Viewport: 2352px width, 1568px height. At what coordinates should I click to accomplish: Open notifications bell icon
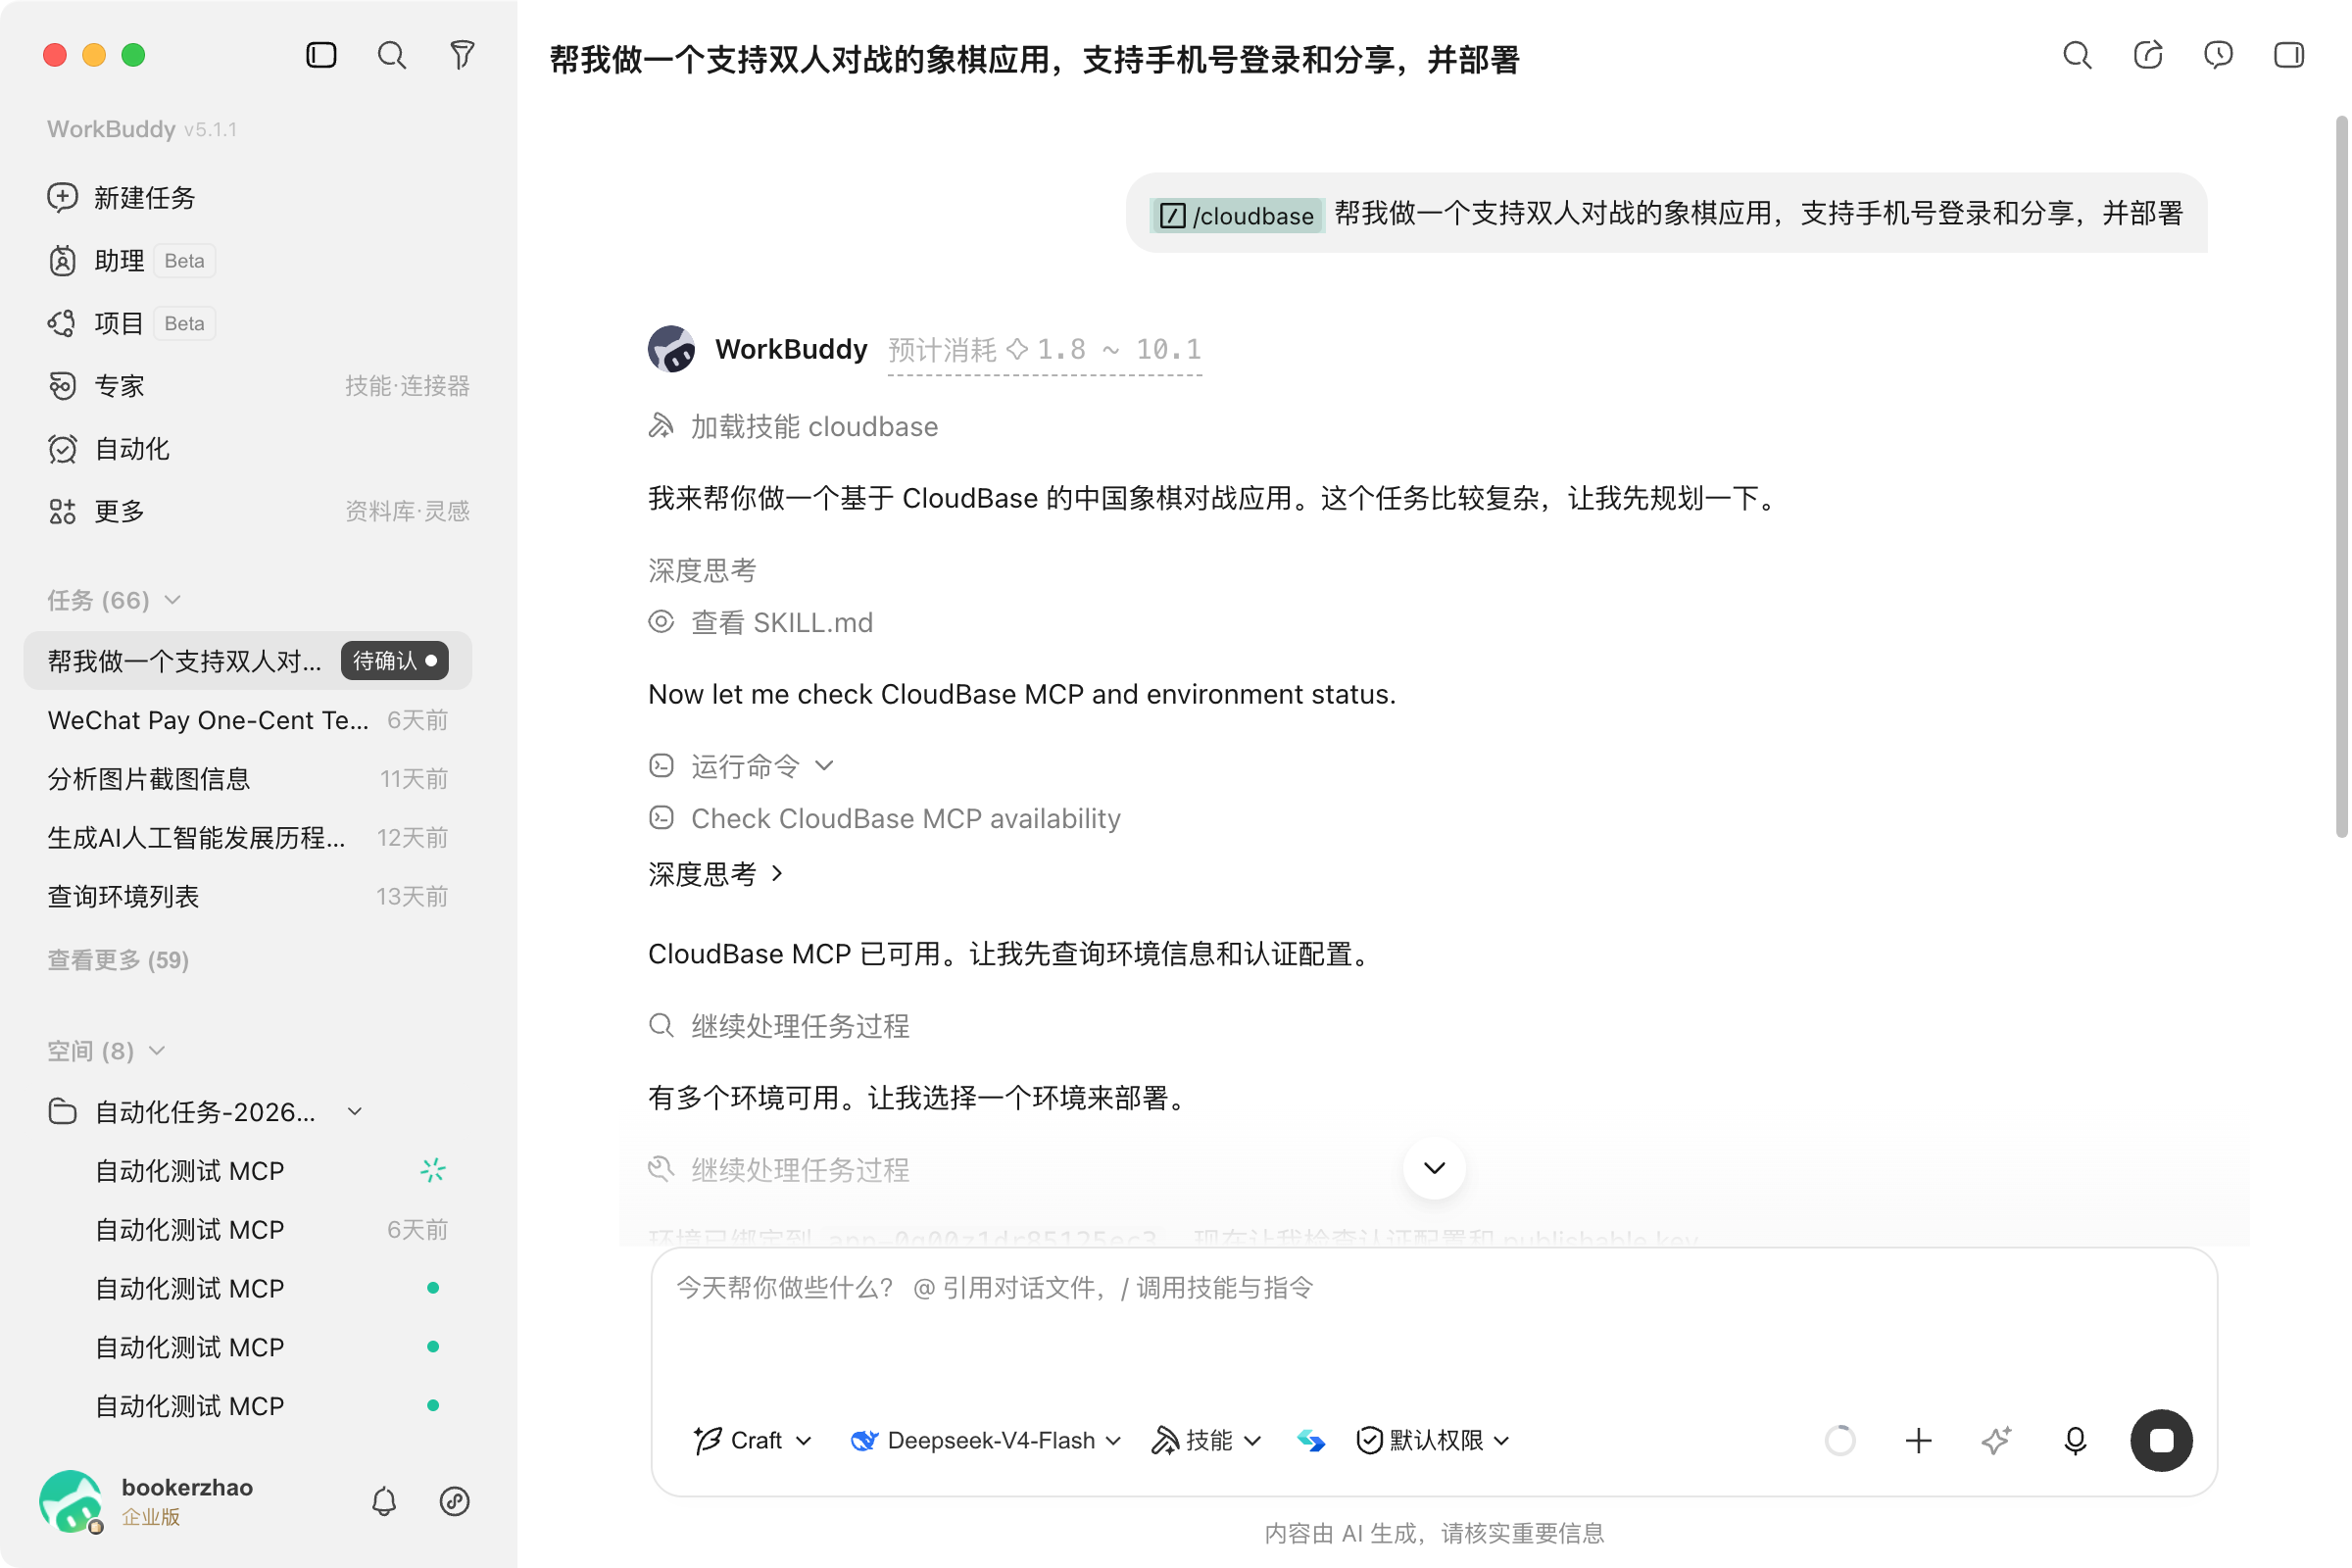tap(384, 1501)
